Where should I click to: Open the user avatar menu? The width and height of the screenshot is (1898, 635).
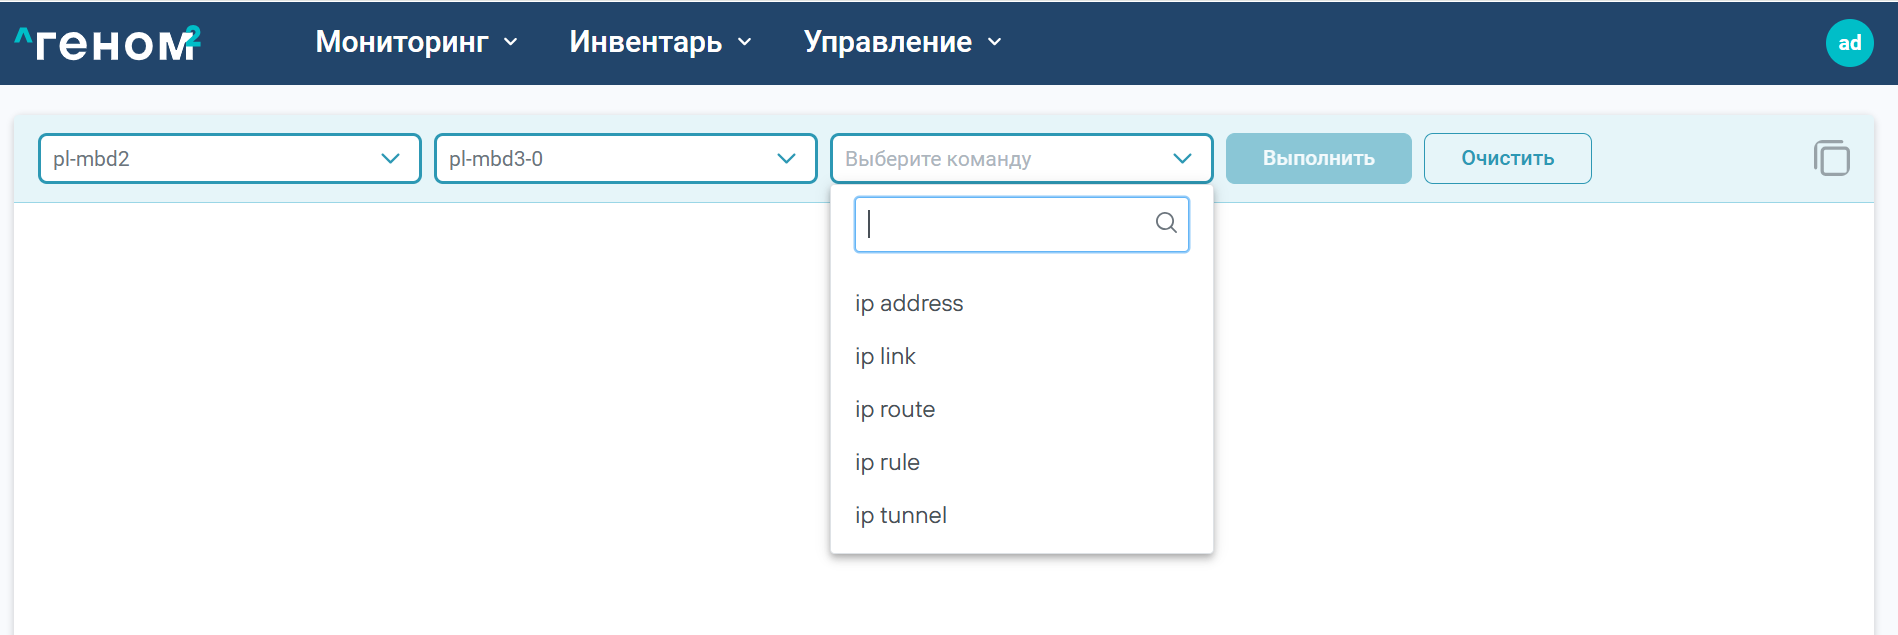point(1849,43)
